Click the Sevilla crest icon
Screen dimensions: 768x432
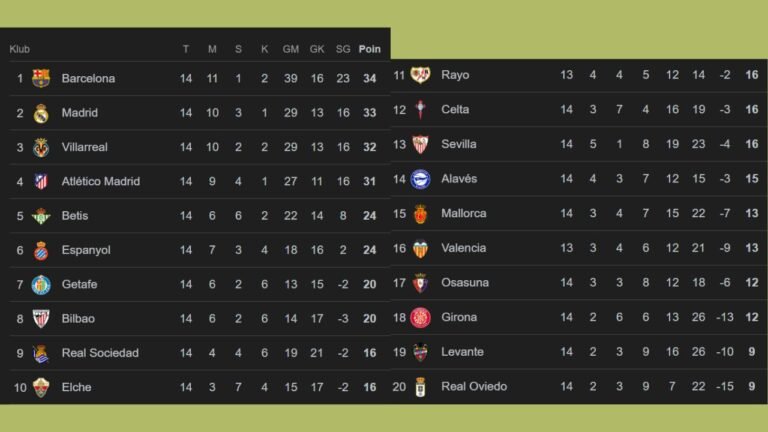coord(420,144)
